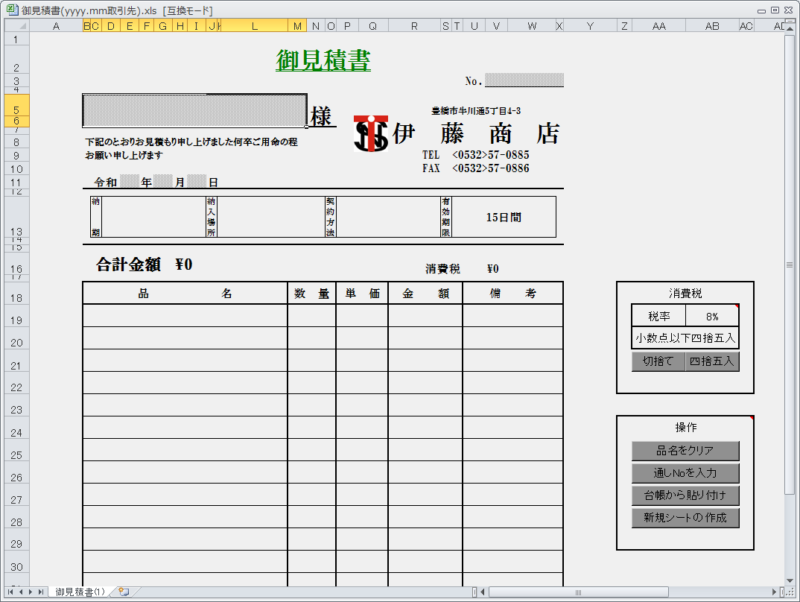
Task: Click the 契約方法 contract method field
Action: 388,217
